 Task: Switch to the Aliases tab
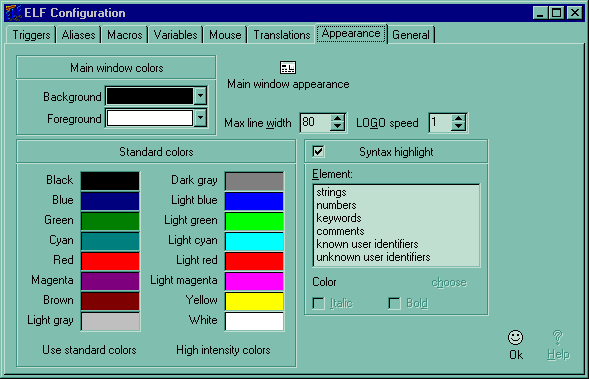79,35
